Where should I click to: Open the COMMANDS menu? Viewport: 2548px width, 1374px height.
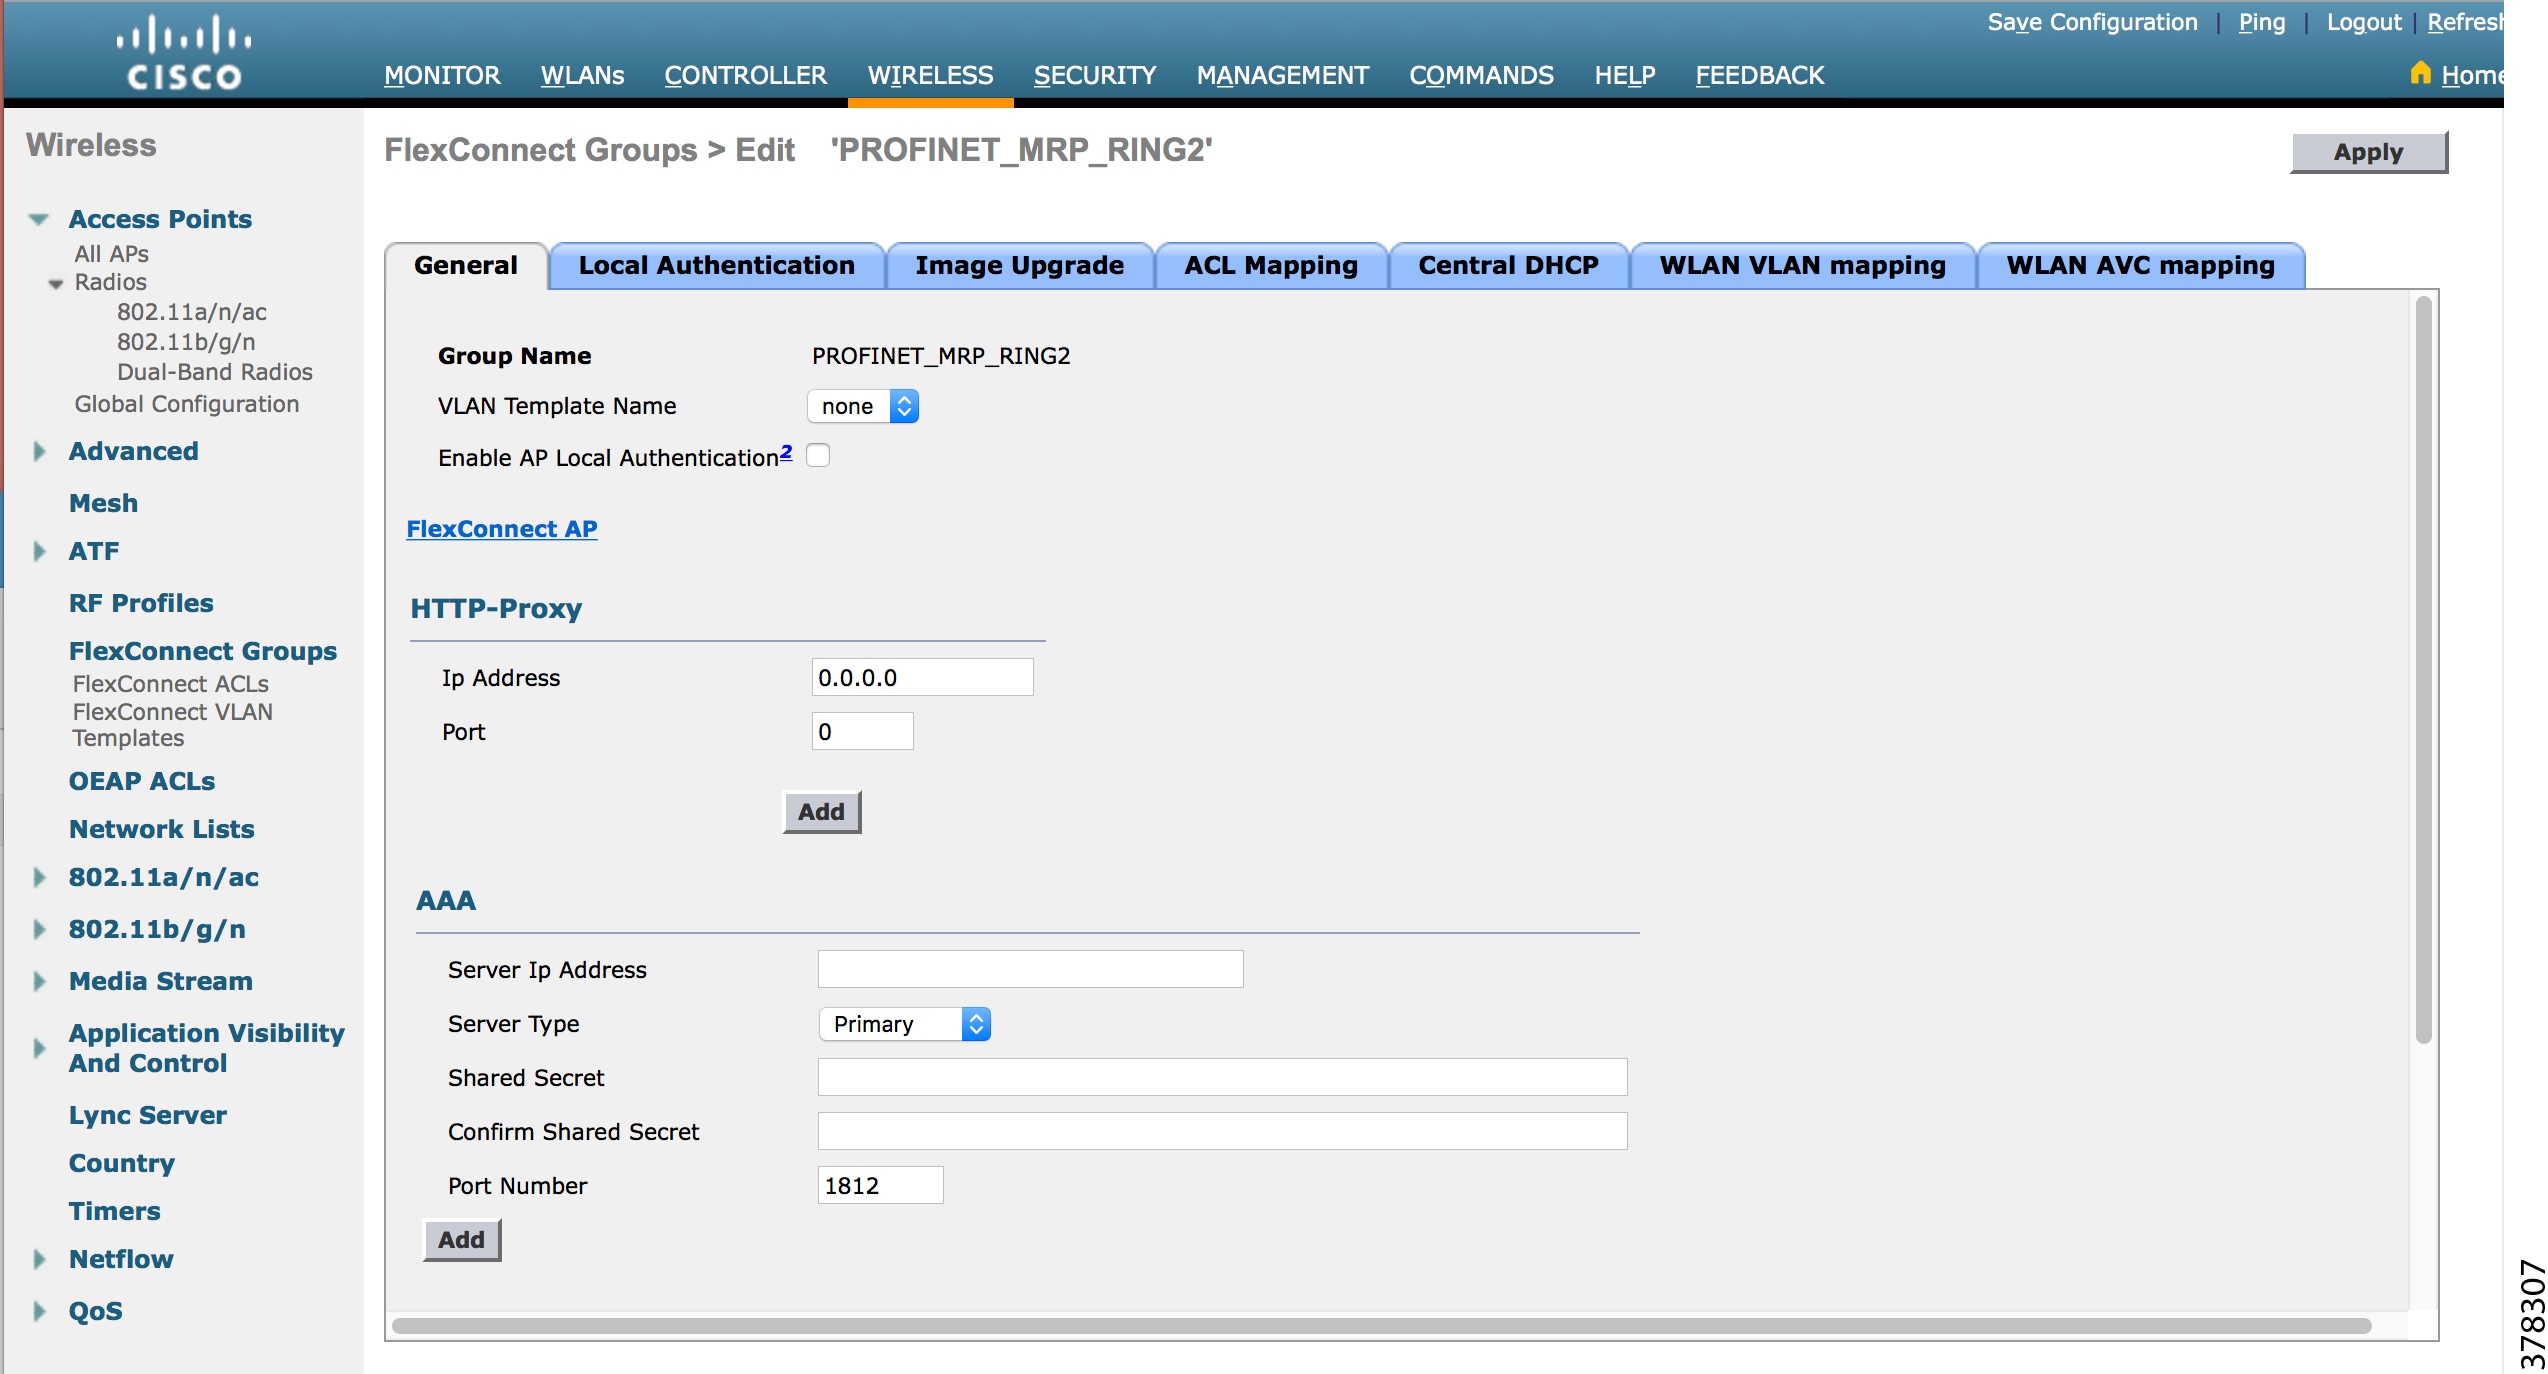(1481, 75)
